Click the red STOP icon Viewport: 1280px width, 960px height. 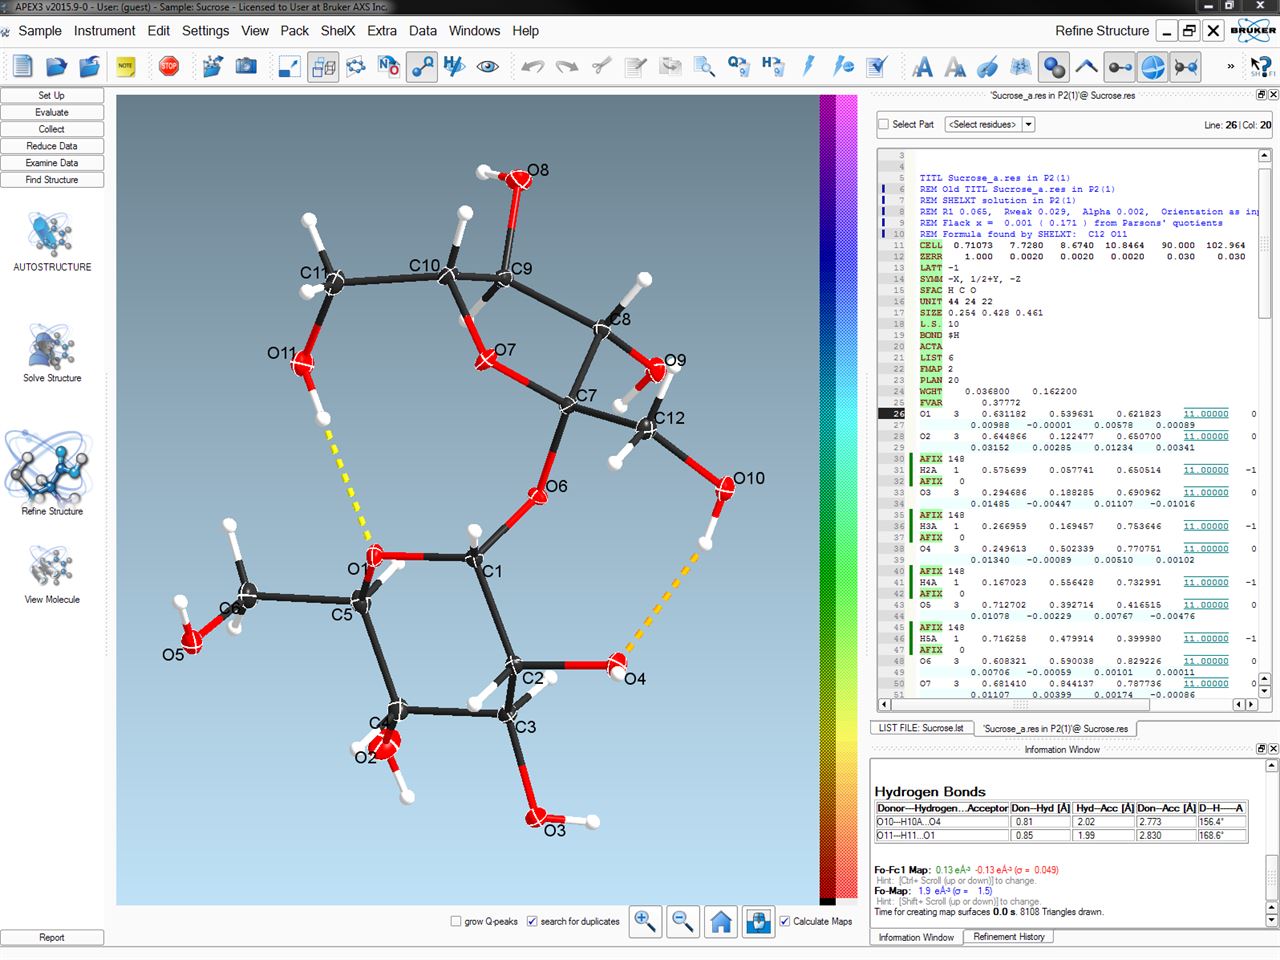[169, 67]
